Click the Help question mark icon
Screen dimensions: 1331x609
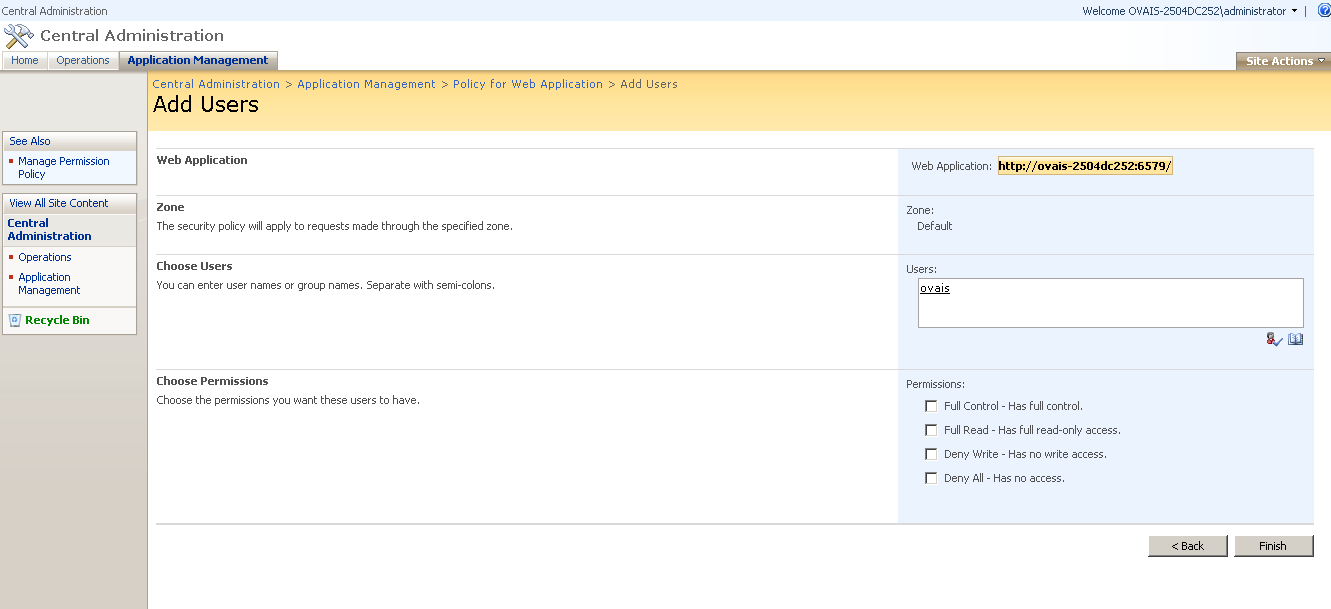pyautogui.click(x=1324, y=11)
